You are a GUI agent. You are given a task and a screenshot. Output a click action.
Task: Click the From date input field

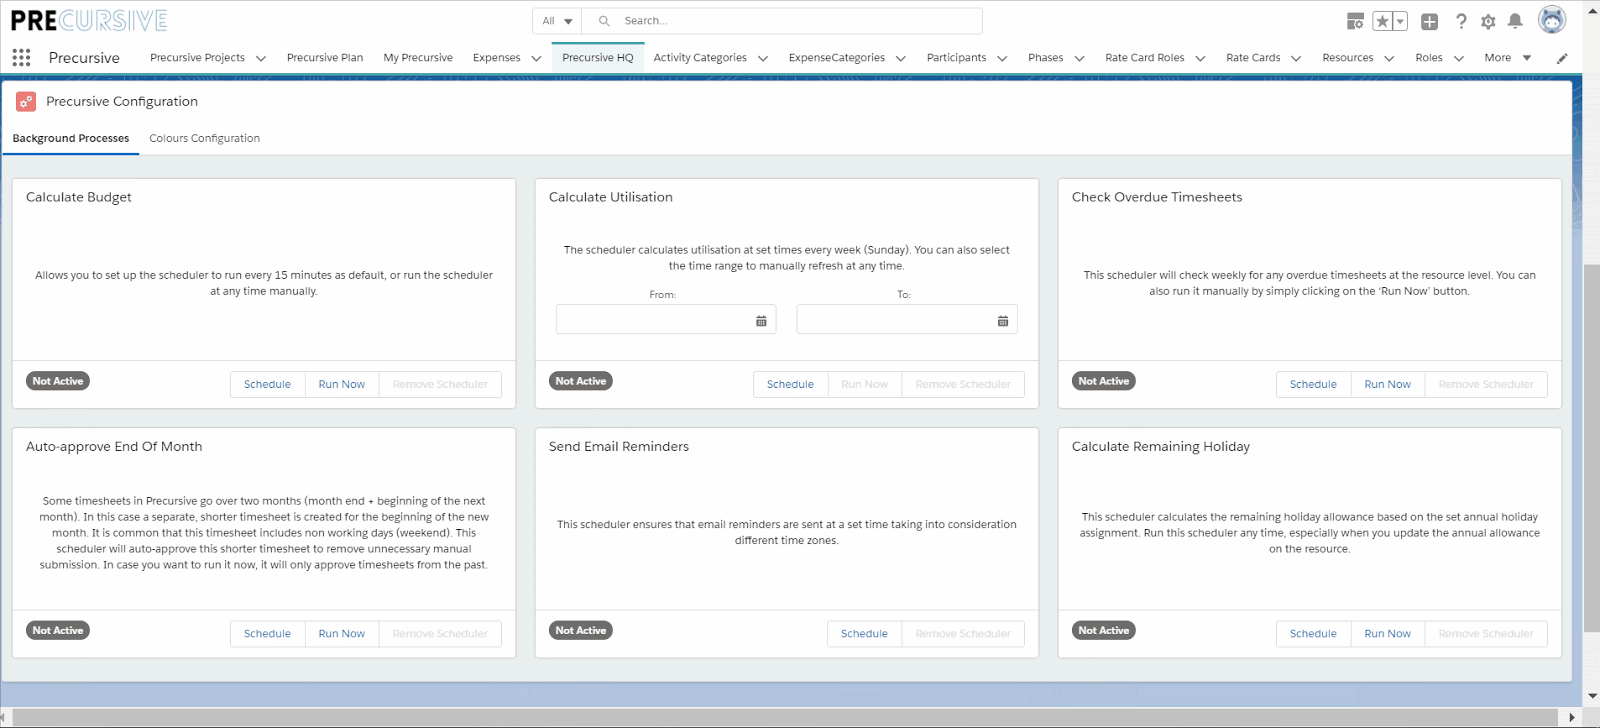tap(666, 320)
